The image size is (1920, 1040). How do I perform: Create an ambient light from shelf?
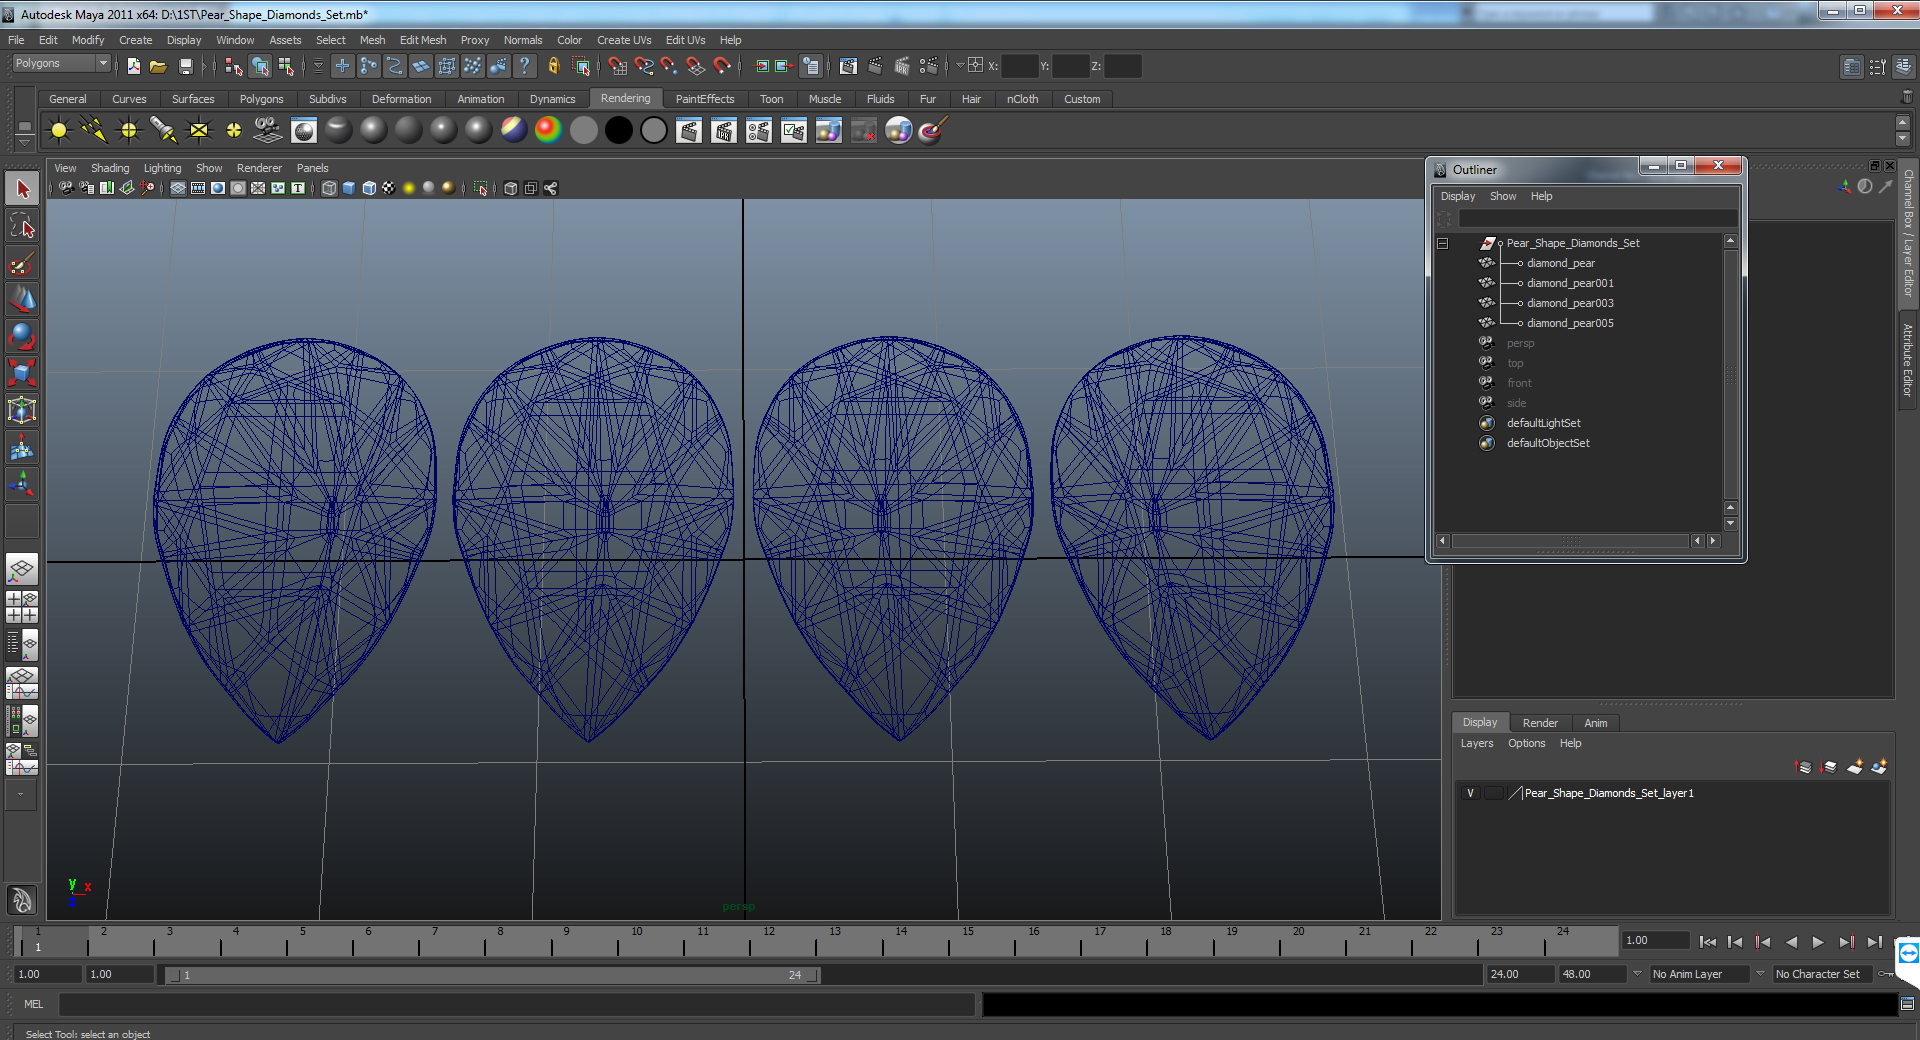59,130
